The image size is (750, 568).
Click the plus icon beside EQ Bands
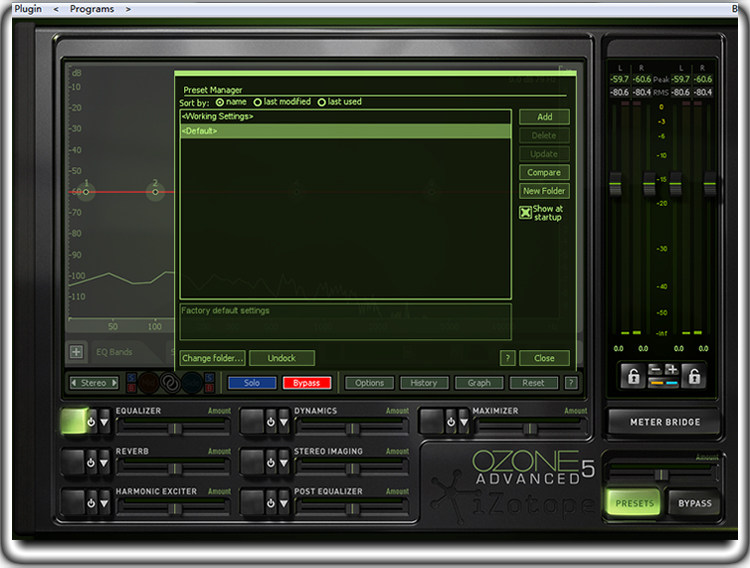(76, 352)
